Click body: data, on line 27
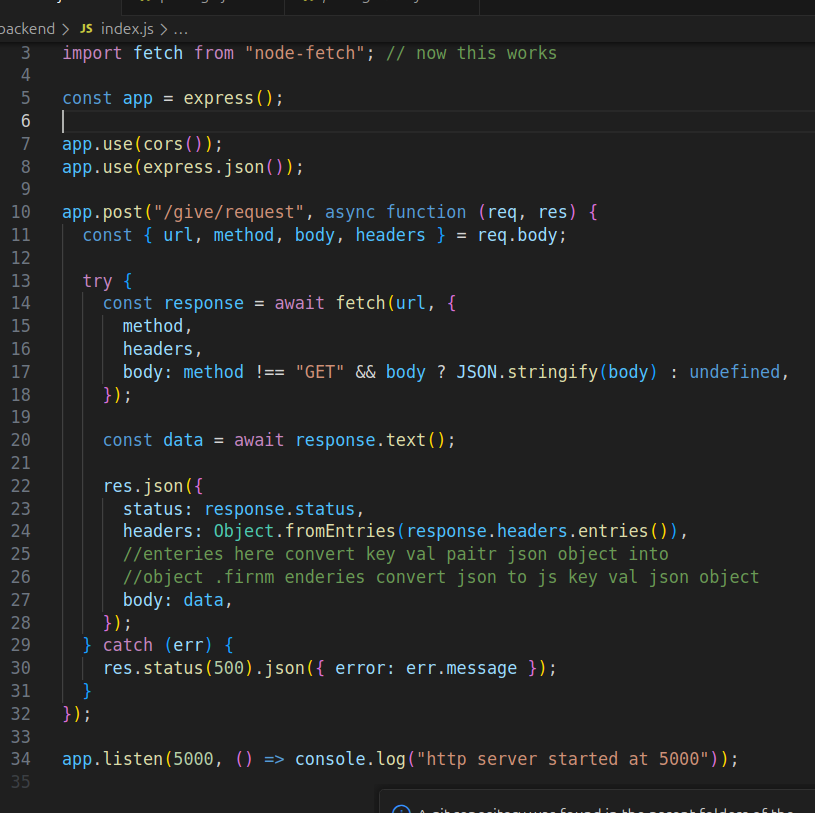 tap(177, 600)
